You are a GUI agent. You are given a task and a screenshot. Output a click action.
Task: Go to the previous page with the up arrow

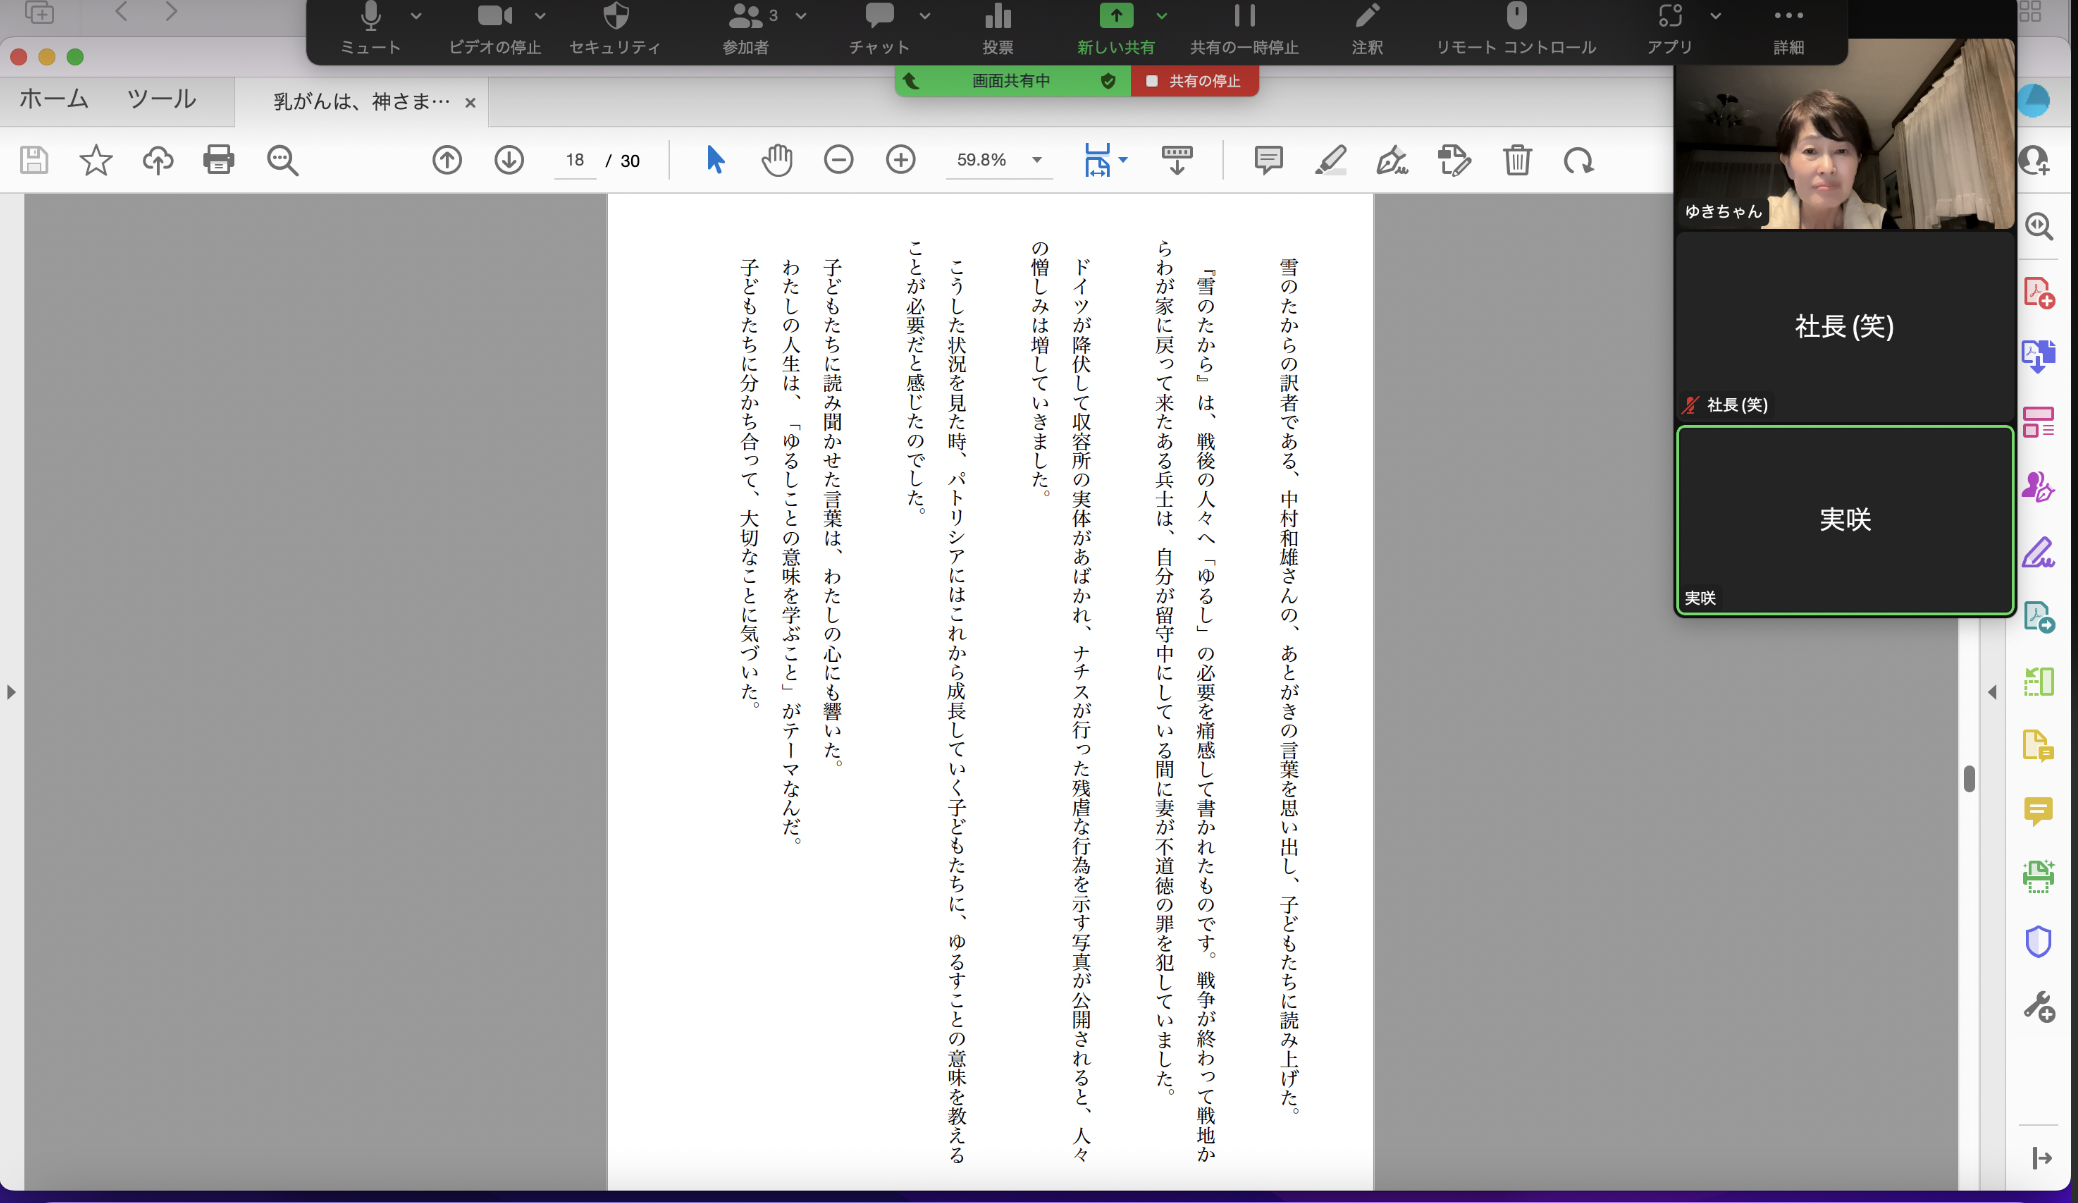point(447,160)
